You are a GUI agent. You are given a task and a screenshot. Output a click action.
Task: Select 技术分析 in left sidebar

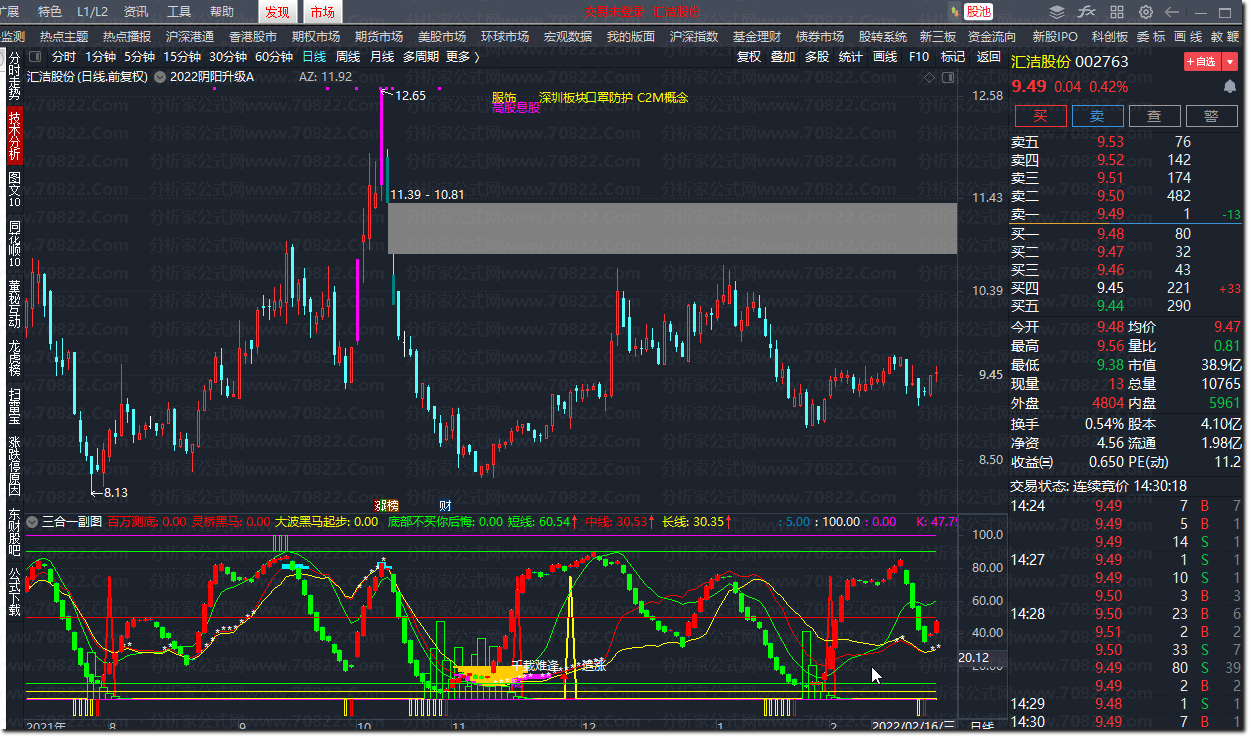(14, 137)
